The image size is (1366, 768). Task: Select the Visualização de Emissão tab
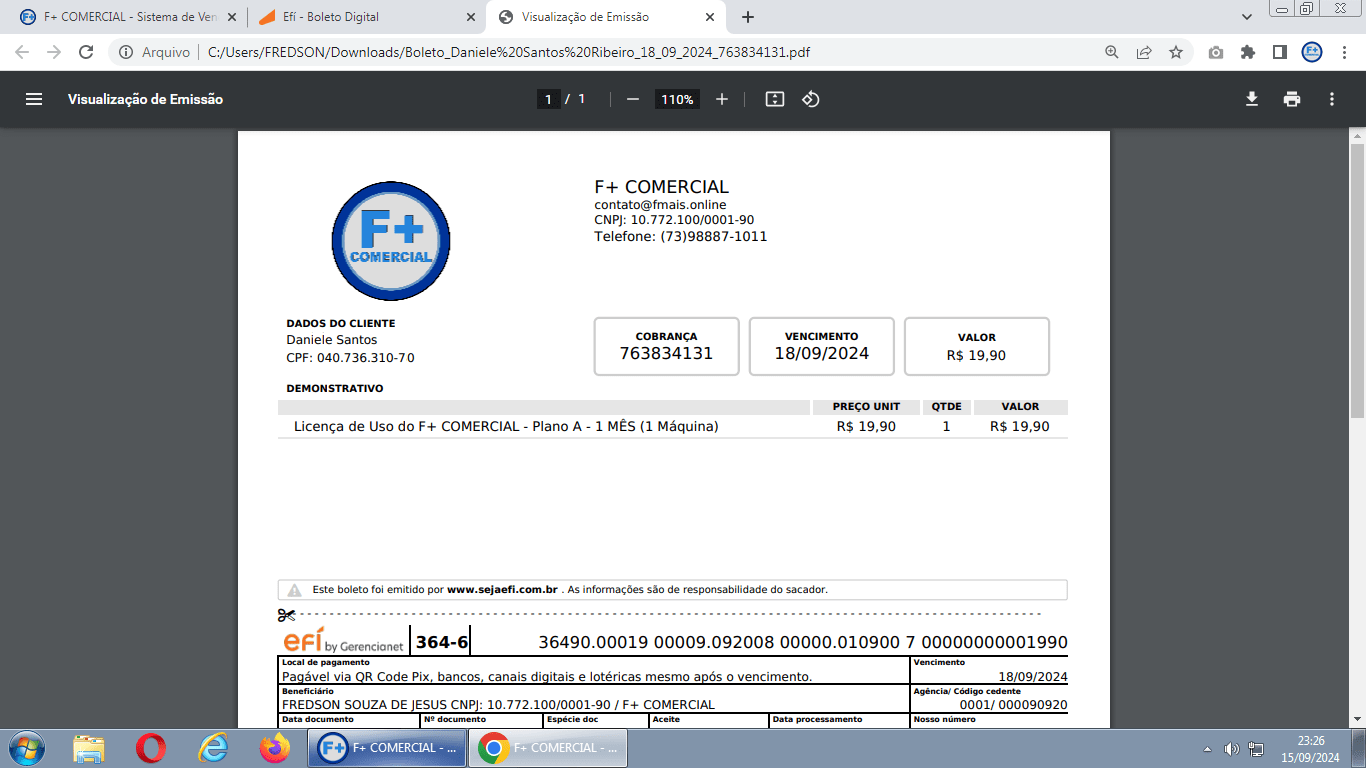pos(605,17)
